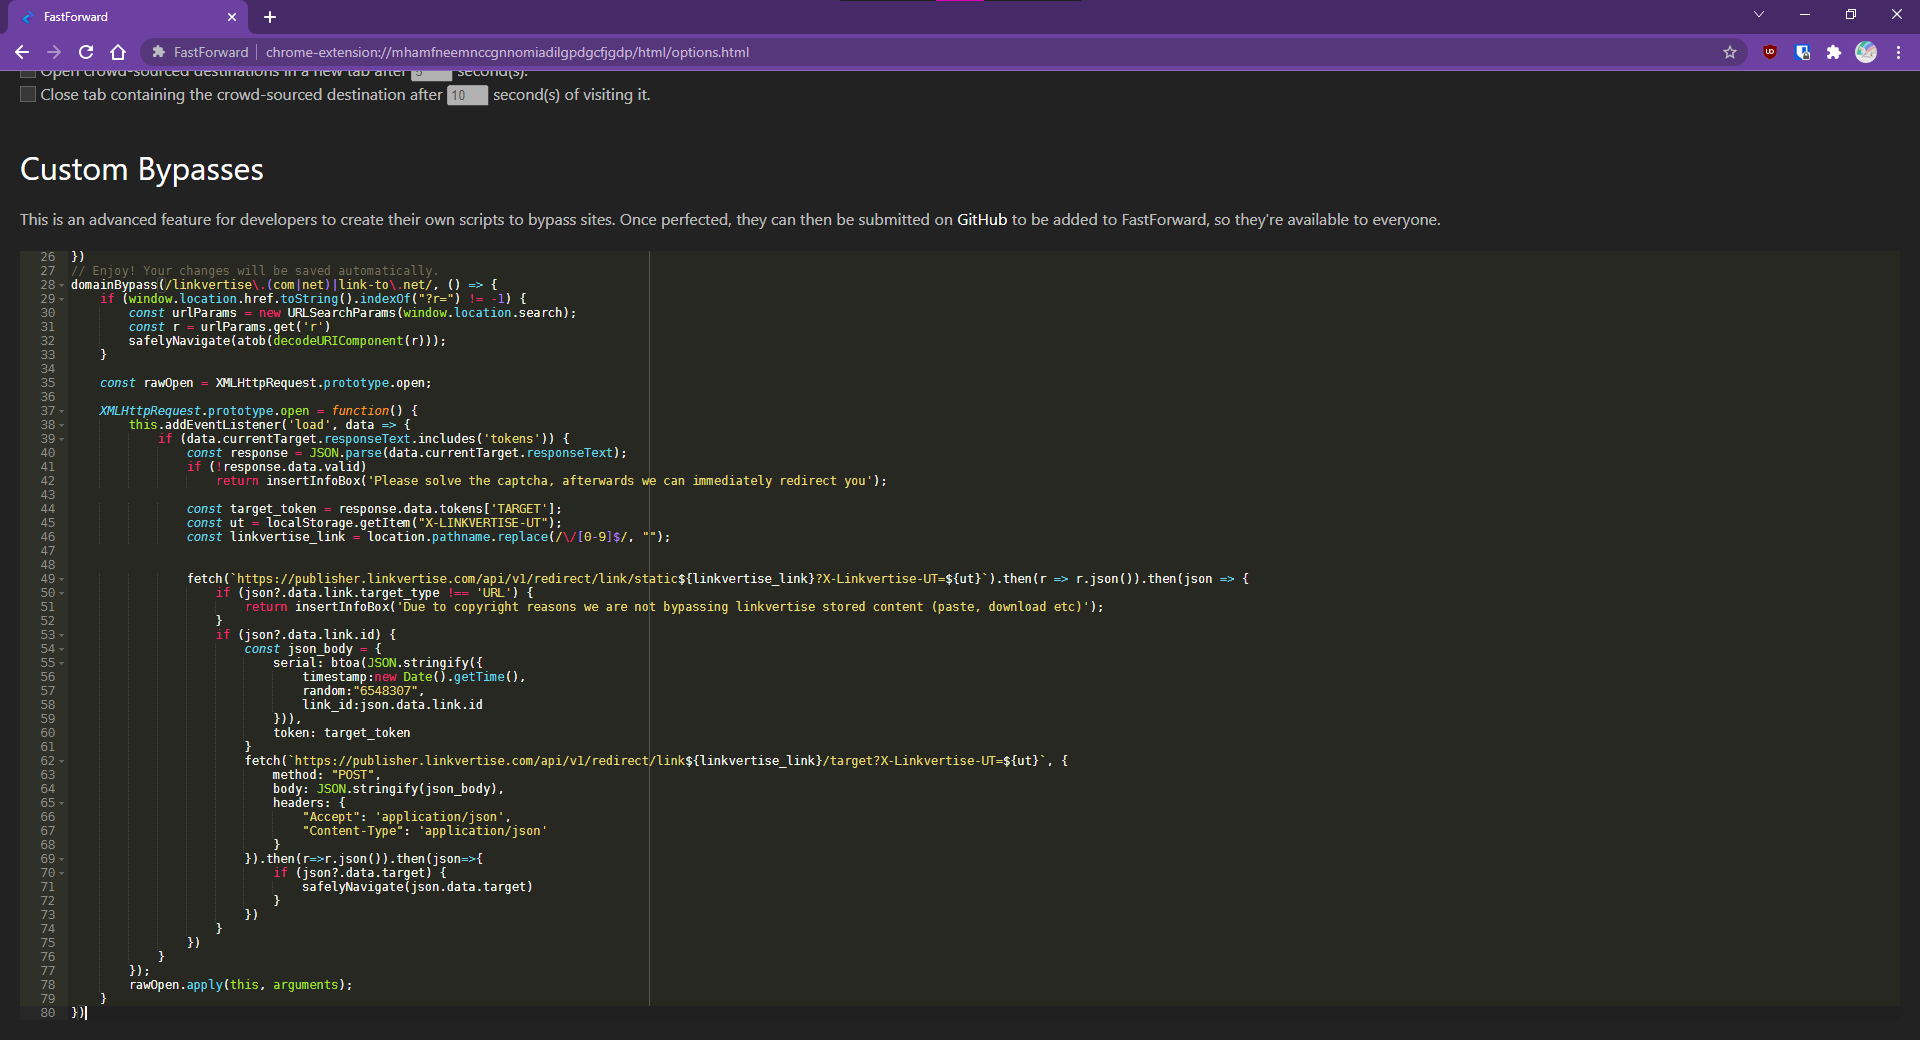Collapse the fold at line 37
1920x1040 pixels.
coord(62,411)
